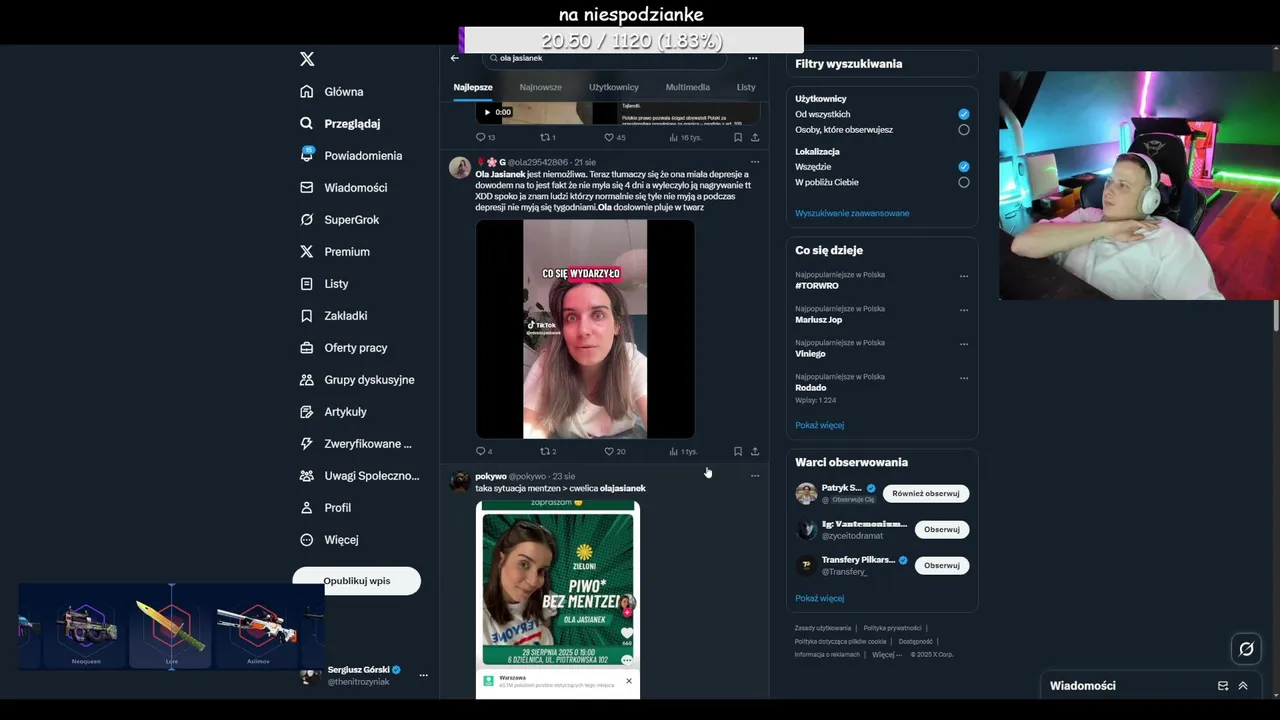The height and width of the screenshot is (720, 1280).
Task: Expand Wiadomości dock panel
Action: tap(1243, 686)
